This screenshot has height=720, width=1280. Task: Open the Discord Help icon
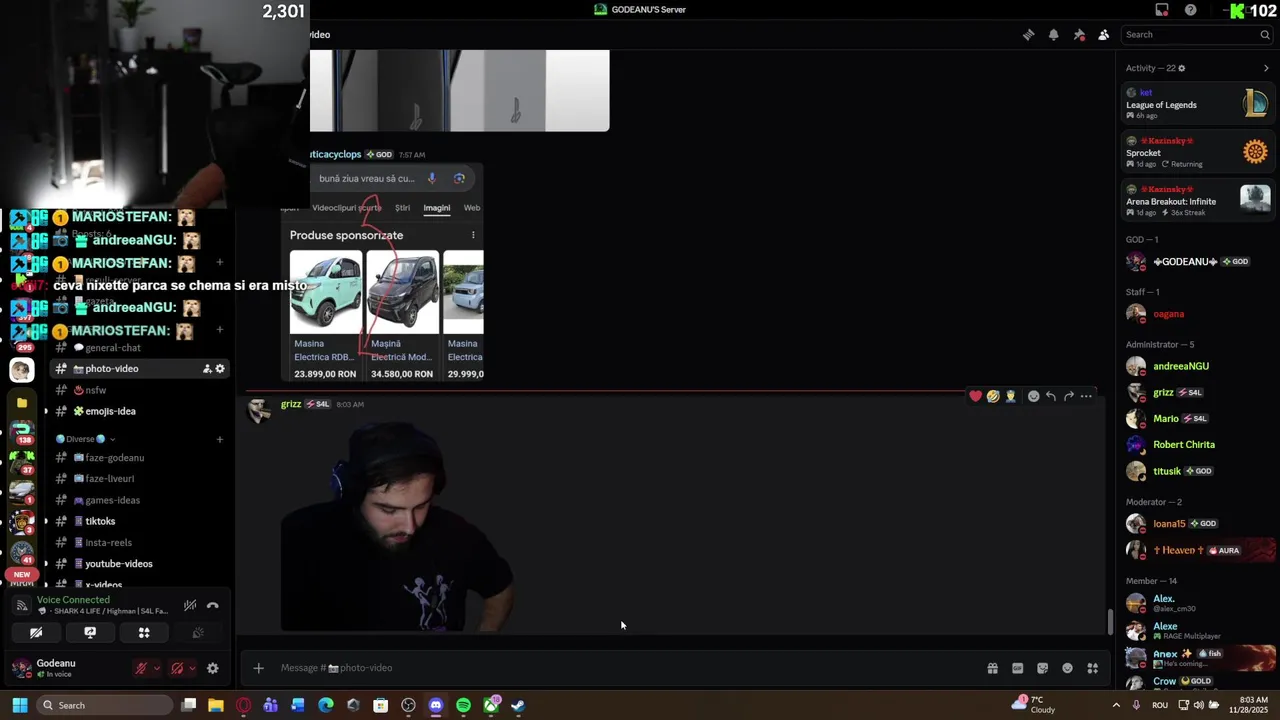(x=1190, y=10)
